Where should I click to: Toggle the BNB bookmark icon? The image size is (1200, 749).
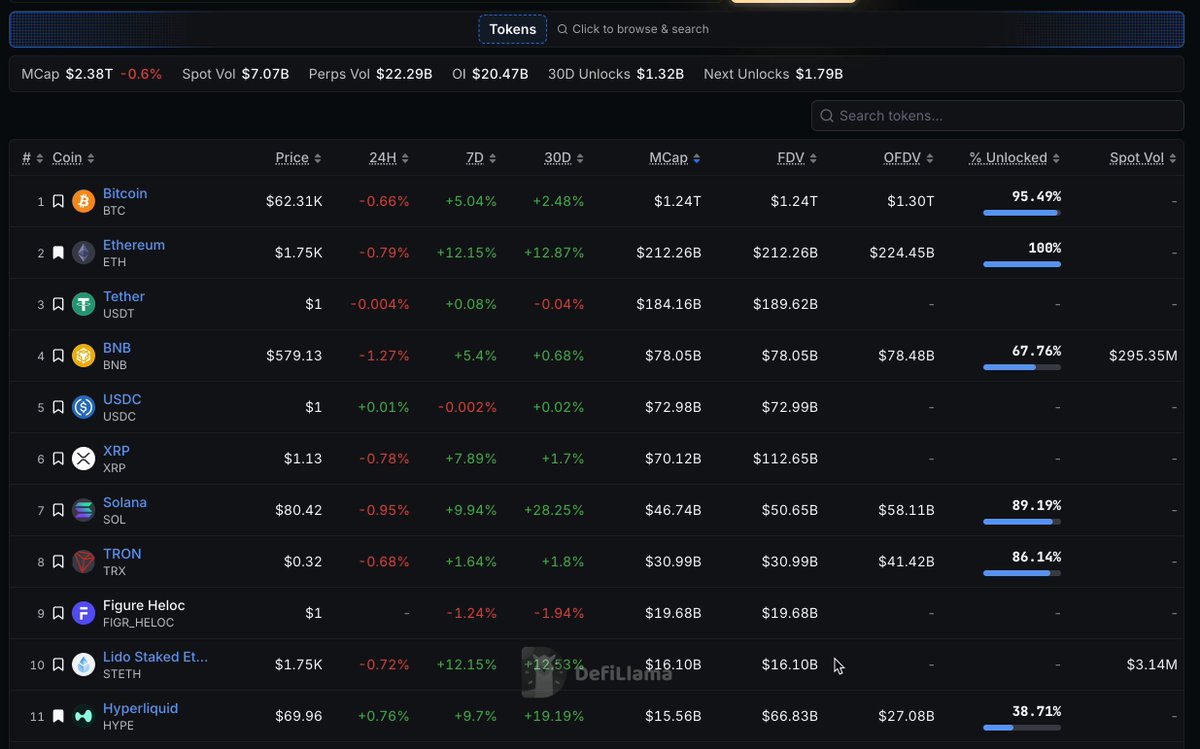click(x=58, y=356)
